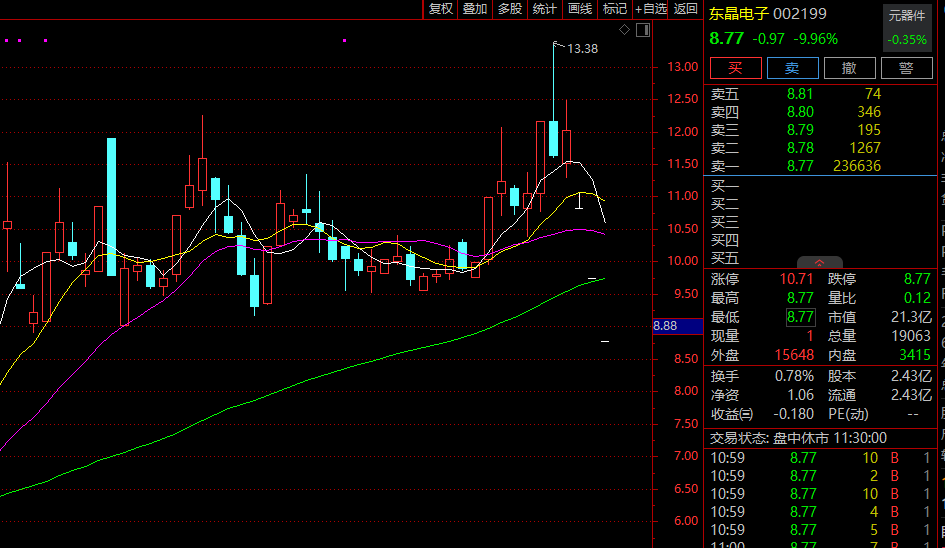Click the 卖 (sell) button
The height and width of the screenshot is (548, 945).
click(792, 68)
